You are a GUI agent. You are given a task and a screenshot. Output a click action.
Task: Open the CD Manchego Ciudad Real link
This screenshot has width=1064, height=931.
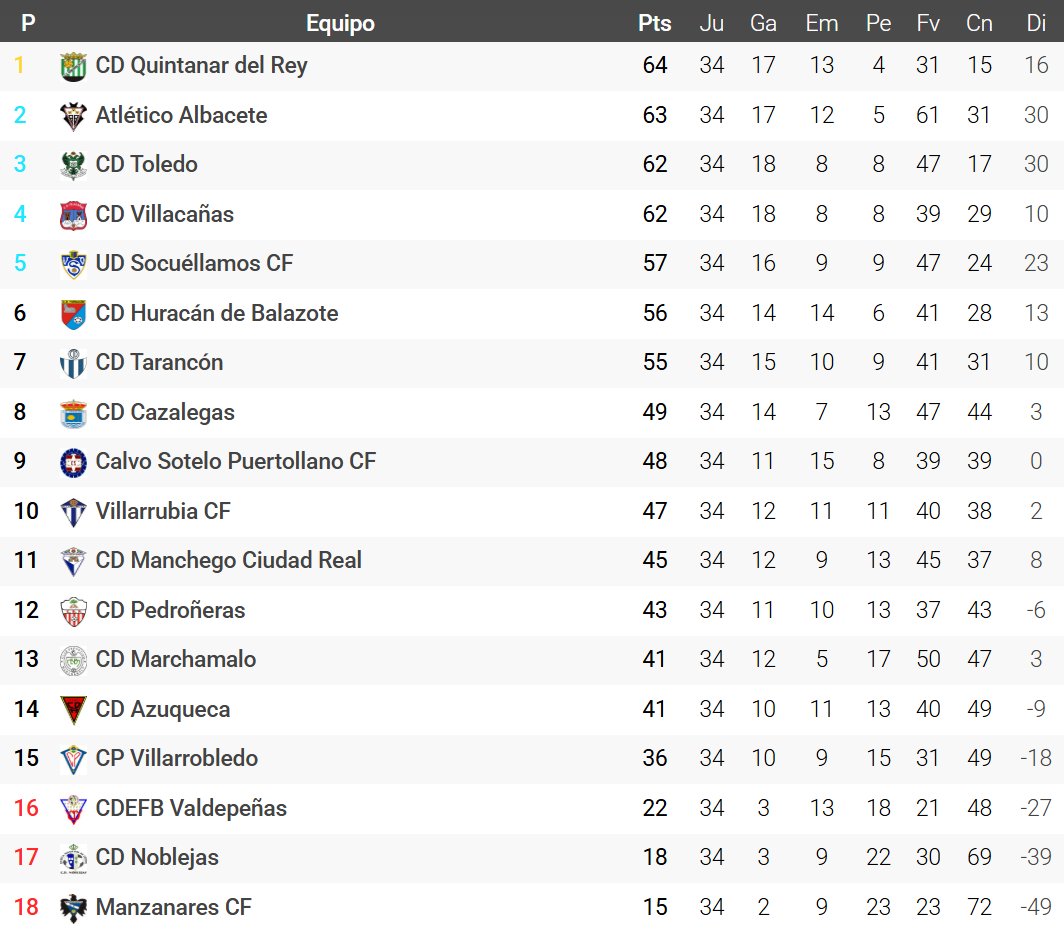229,560
